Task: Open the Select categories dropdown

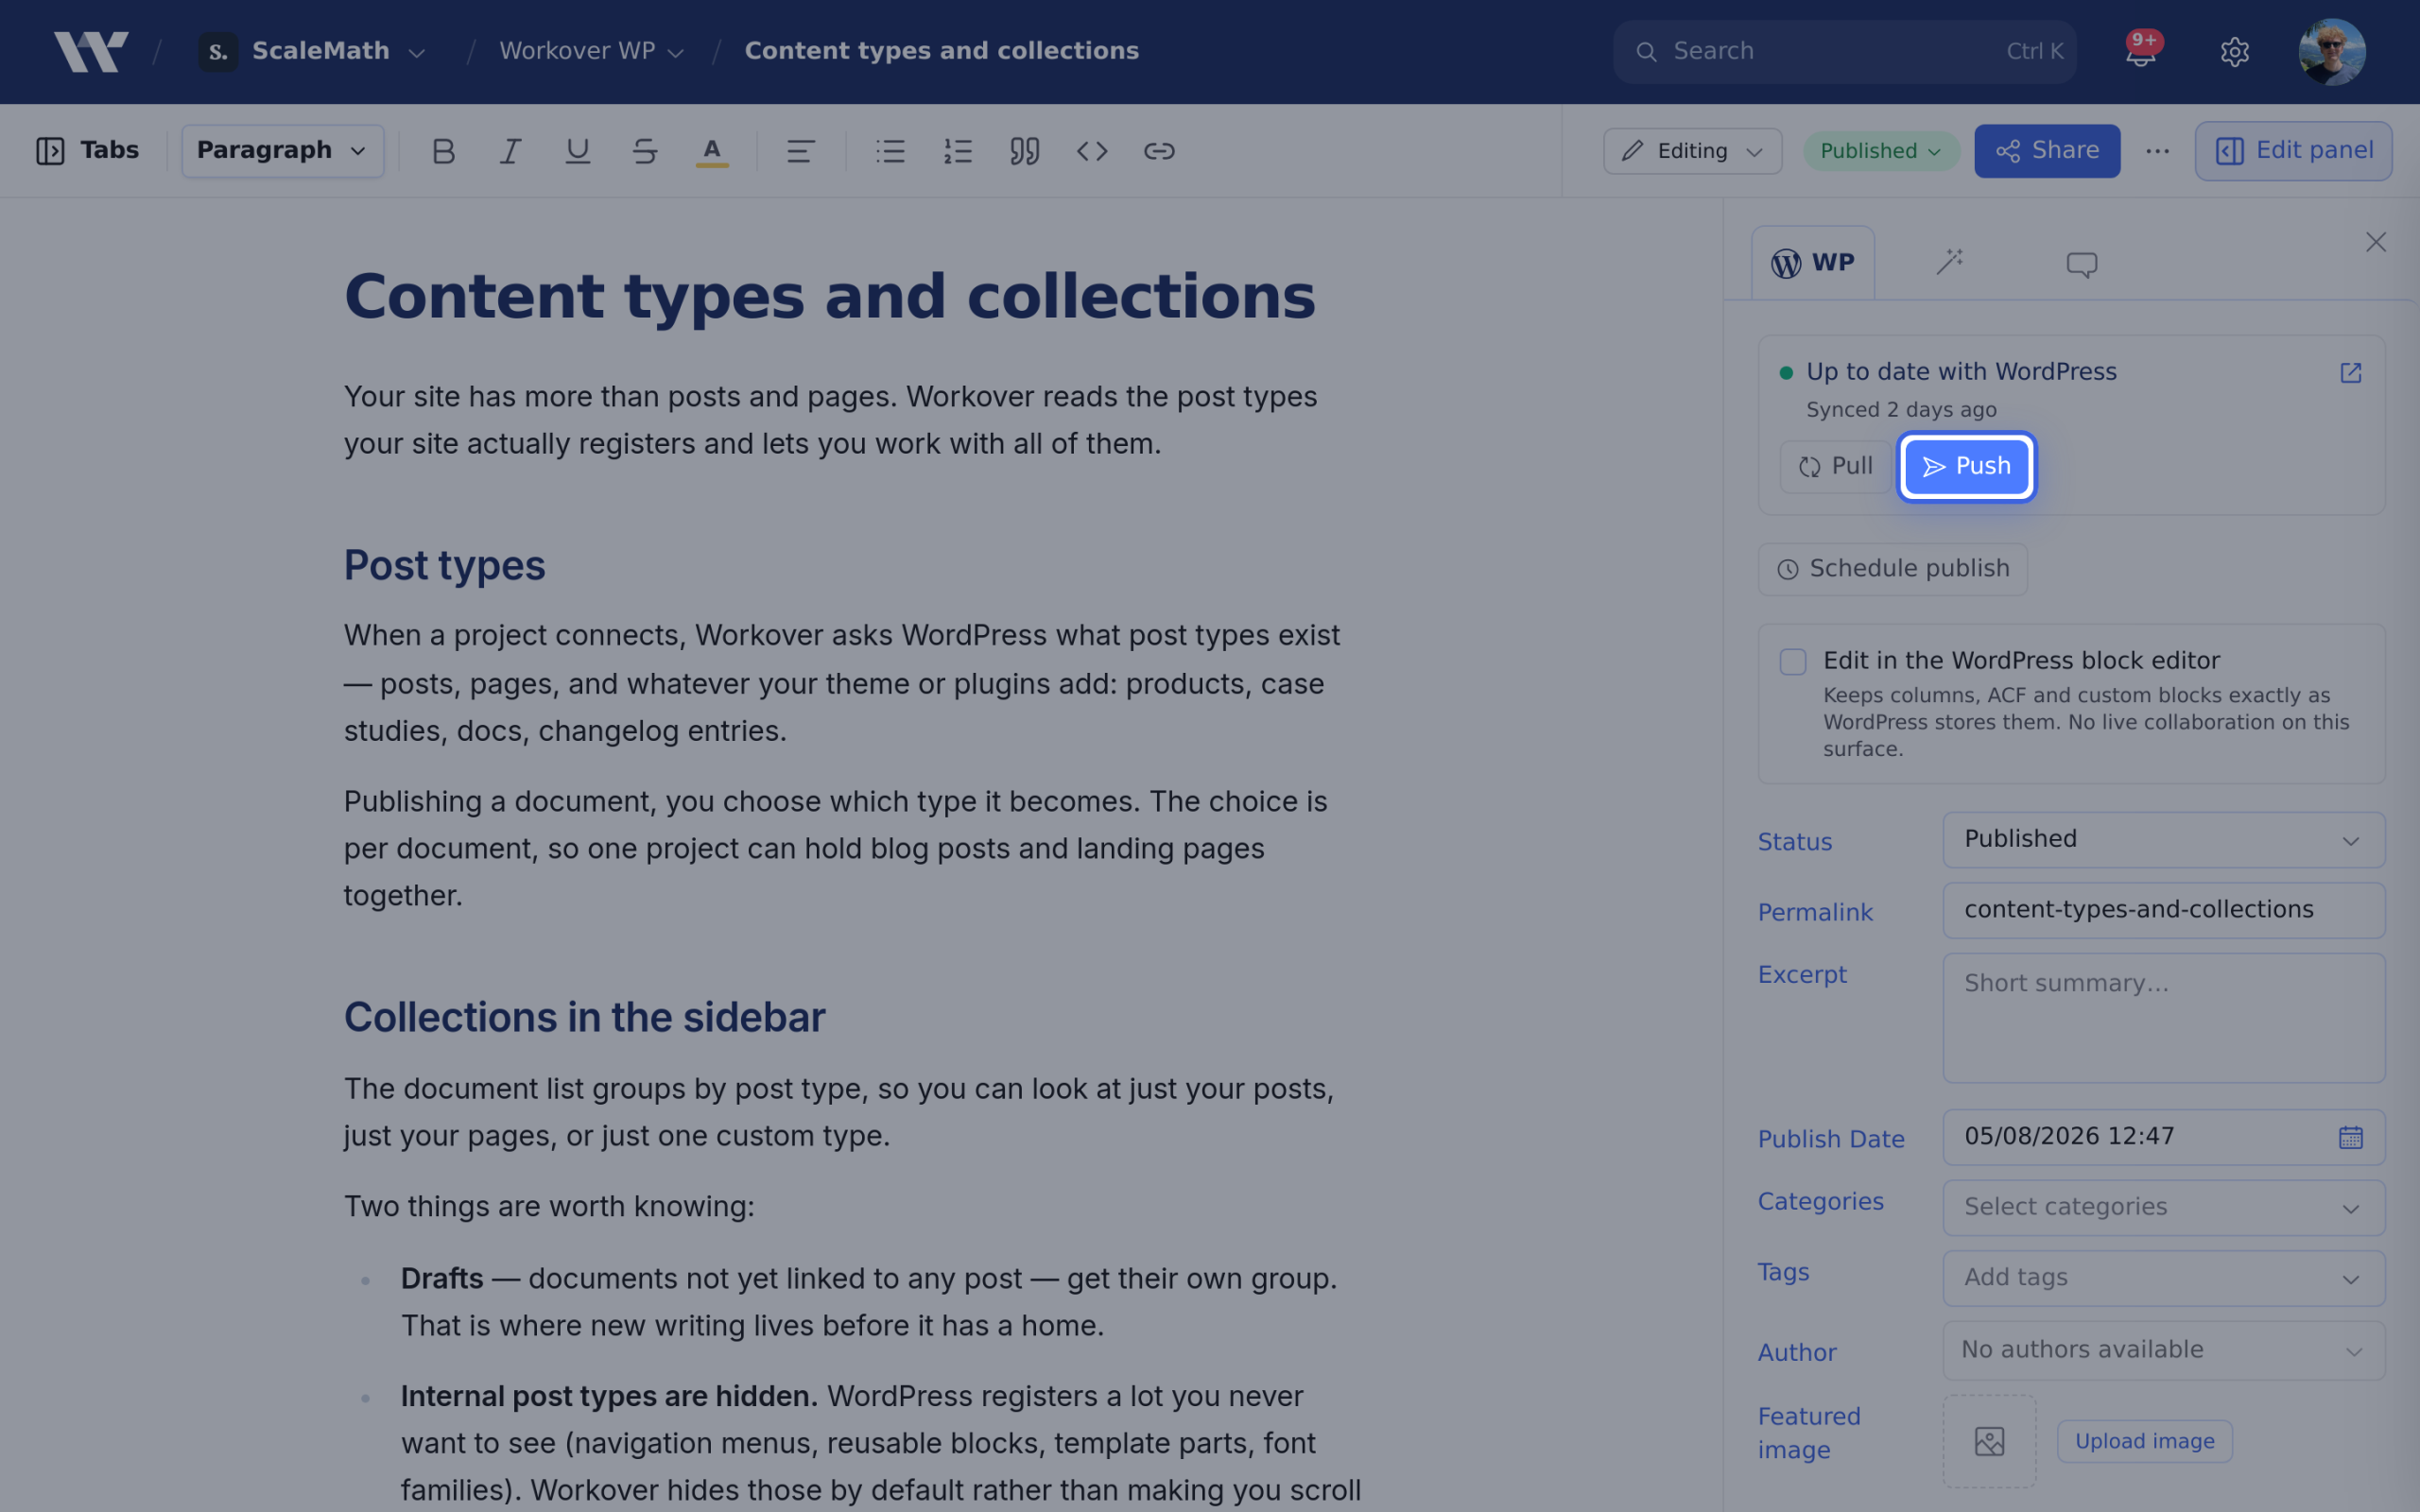Action: (2164, 1208)
